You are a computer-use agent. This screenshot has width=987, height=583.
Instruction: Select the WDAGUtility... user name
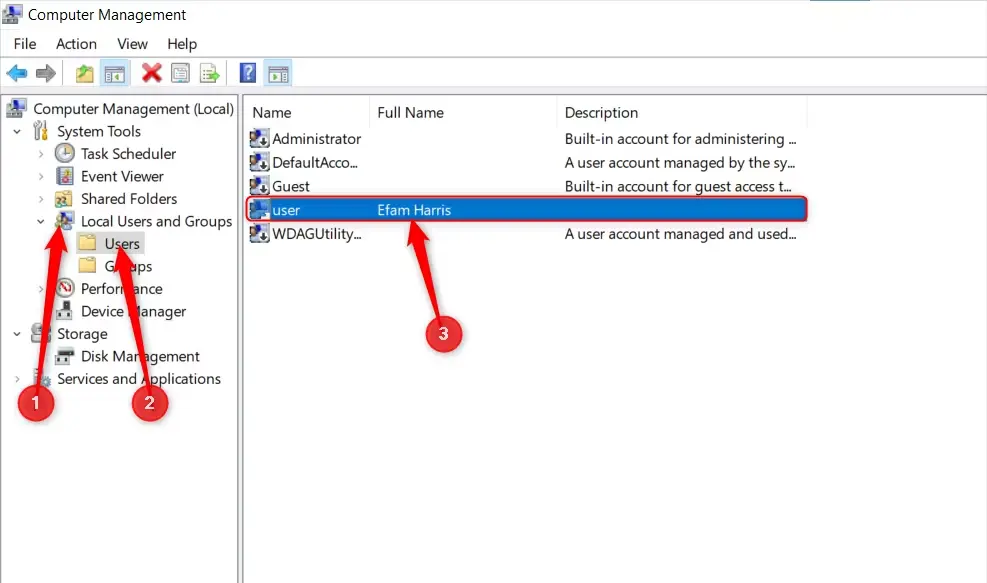[x=317, y=234]
